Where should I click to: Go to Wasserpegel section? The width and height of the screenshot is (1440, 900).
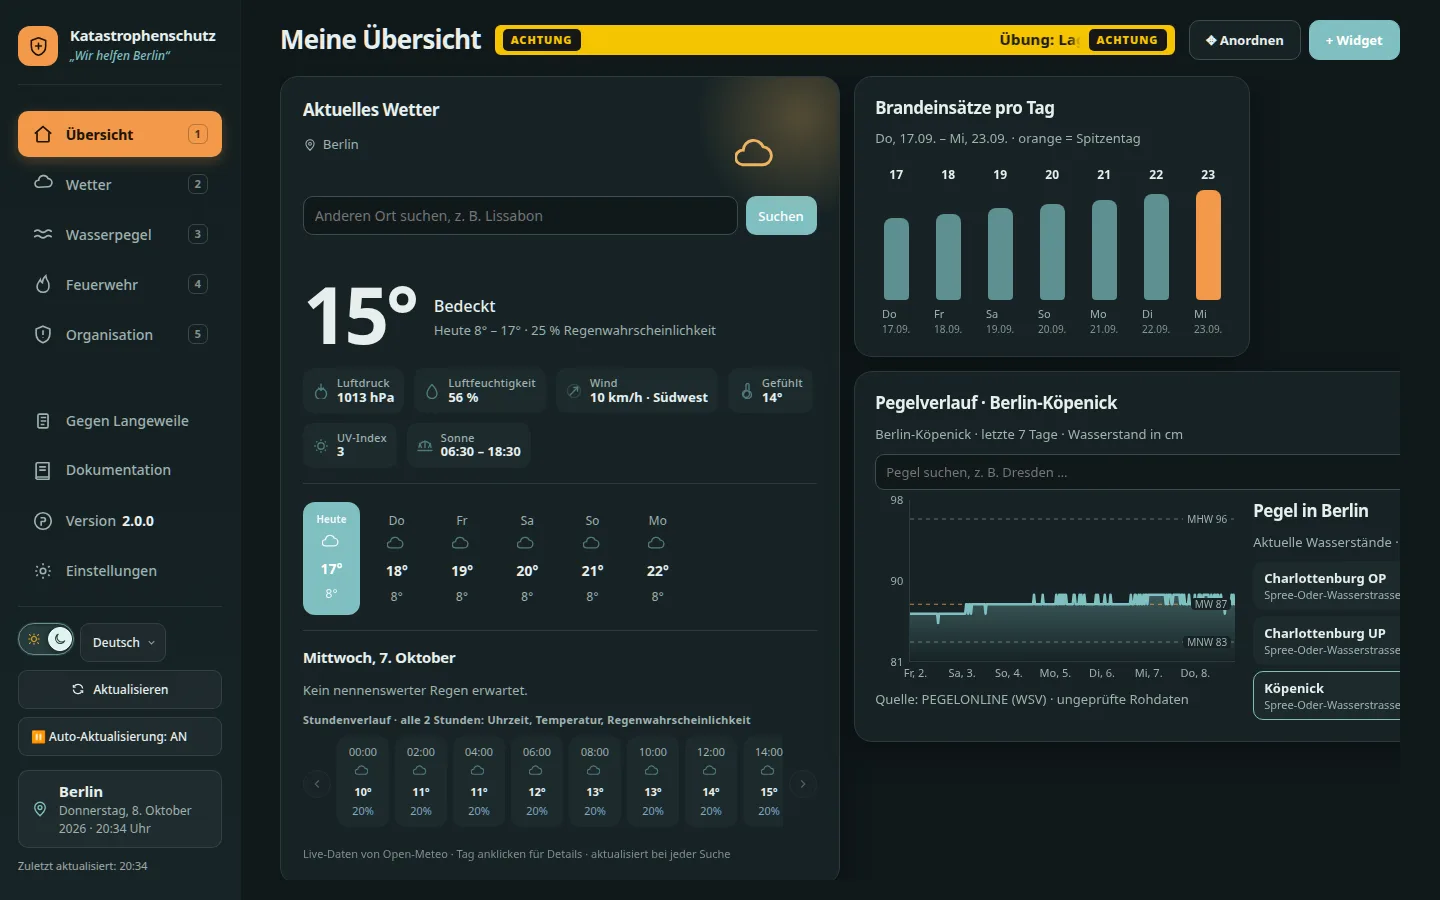120,234
